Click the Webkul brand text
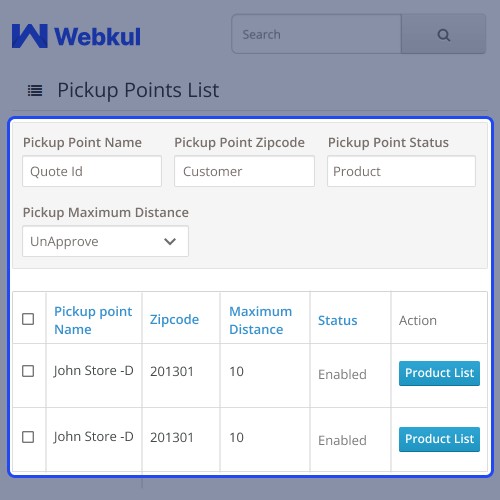Viewport: 500px width, 500px height. point(97,37)
